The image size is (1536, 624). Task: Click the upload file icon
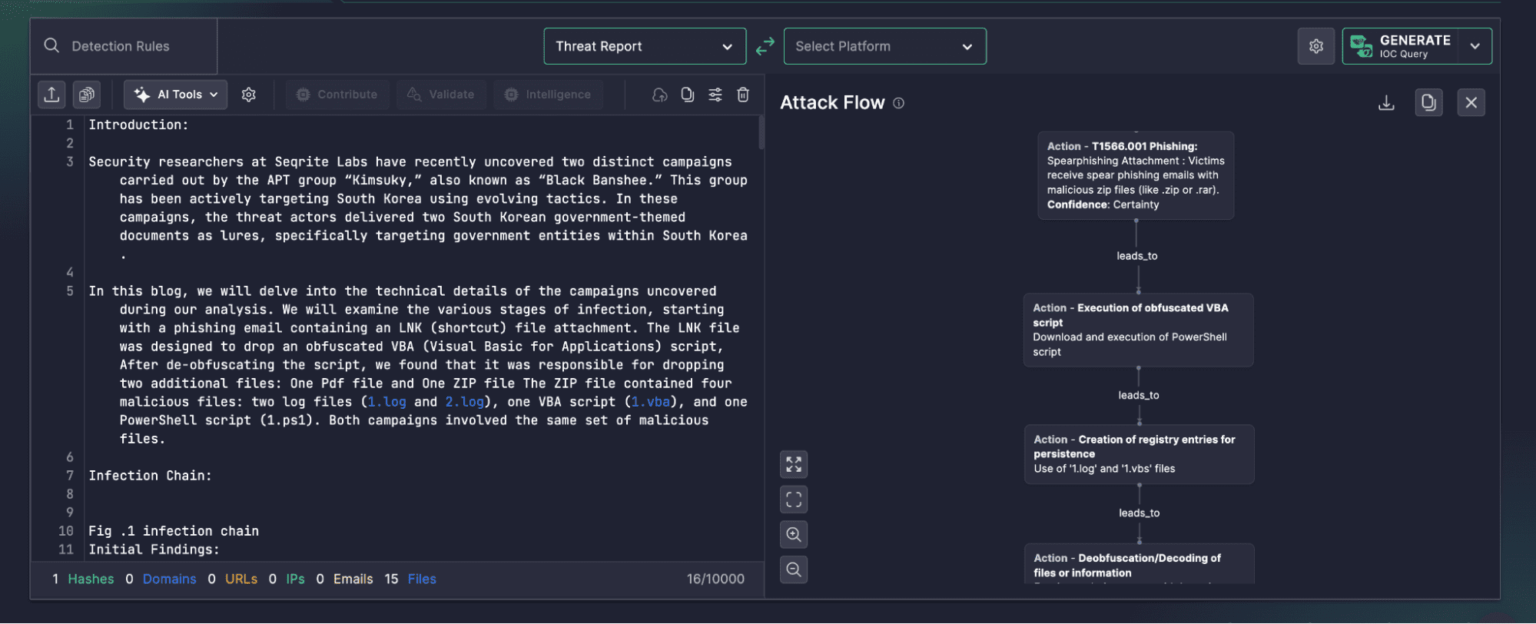click(x=52, y=94)
